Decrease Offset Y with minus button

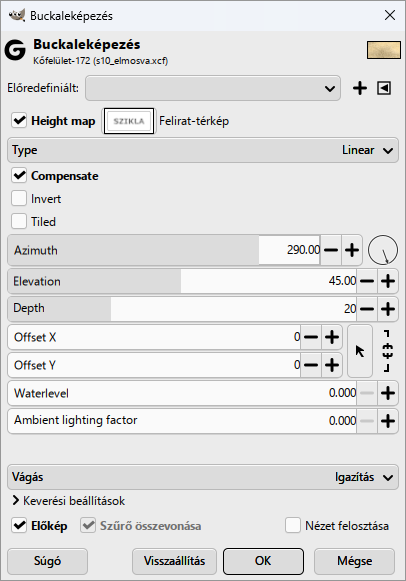(310, 365)
